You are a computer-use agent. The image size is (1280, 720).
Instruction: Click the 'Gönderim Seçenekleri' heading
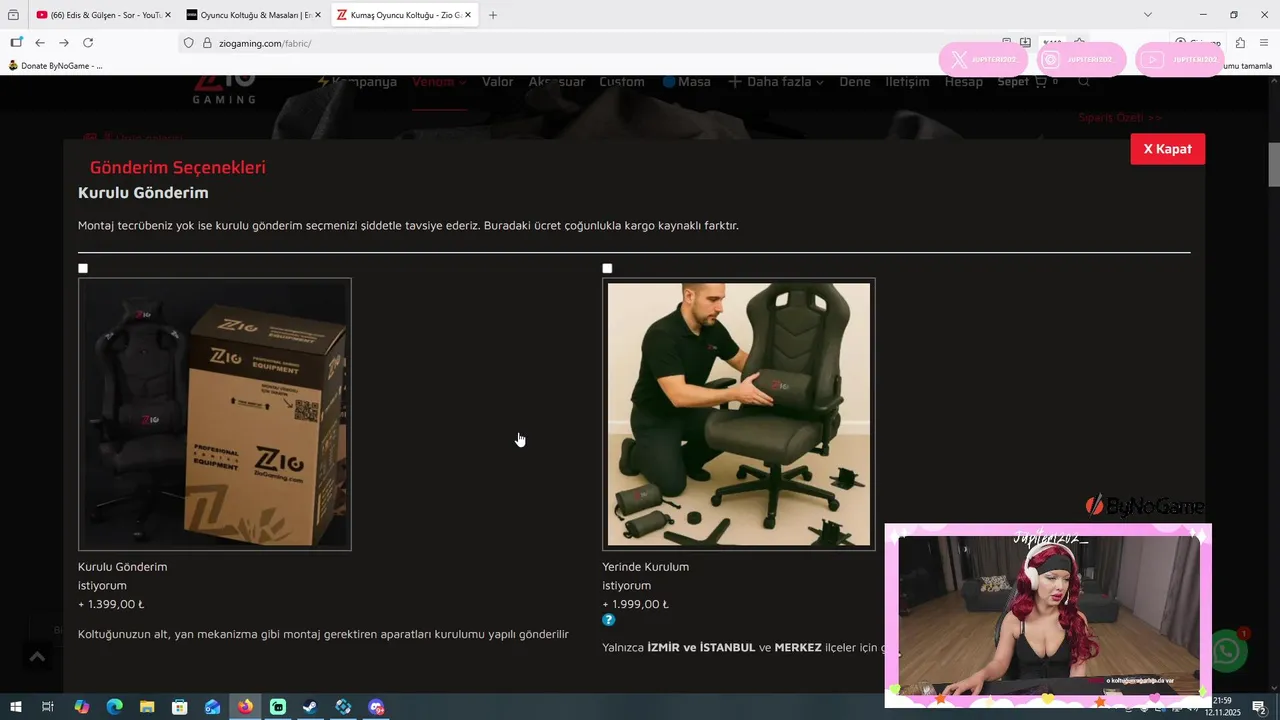point(178,168)
